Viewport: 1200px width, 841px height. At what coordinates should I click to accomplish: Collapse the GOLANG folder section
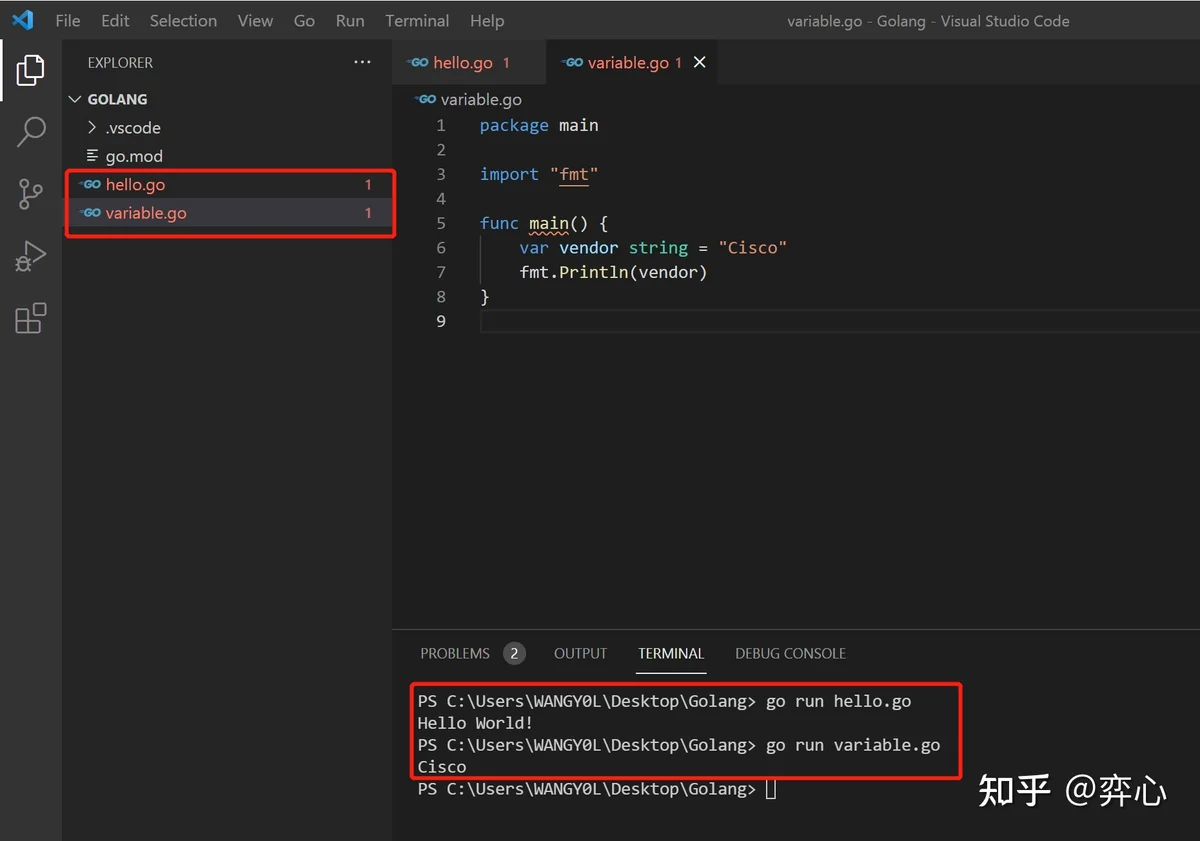coord(74,99)
